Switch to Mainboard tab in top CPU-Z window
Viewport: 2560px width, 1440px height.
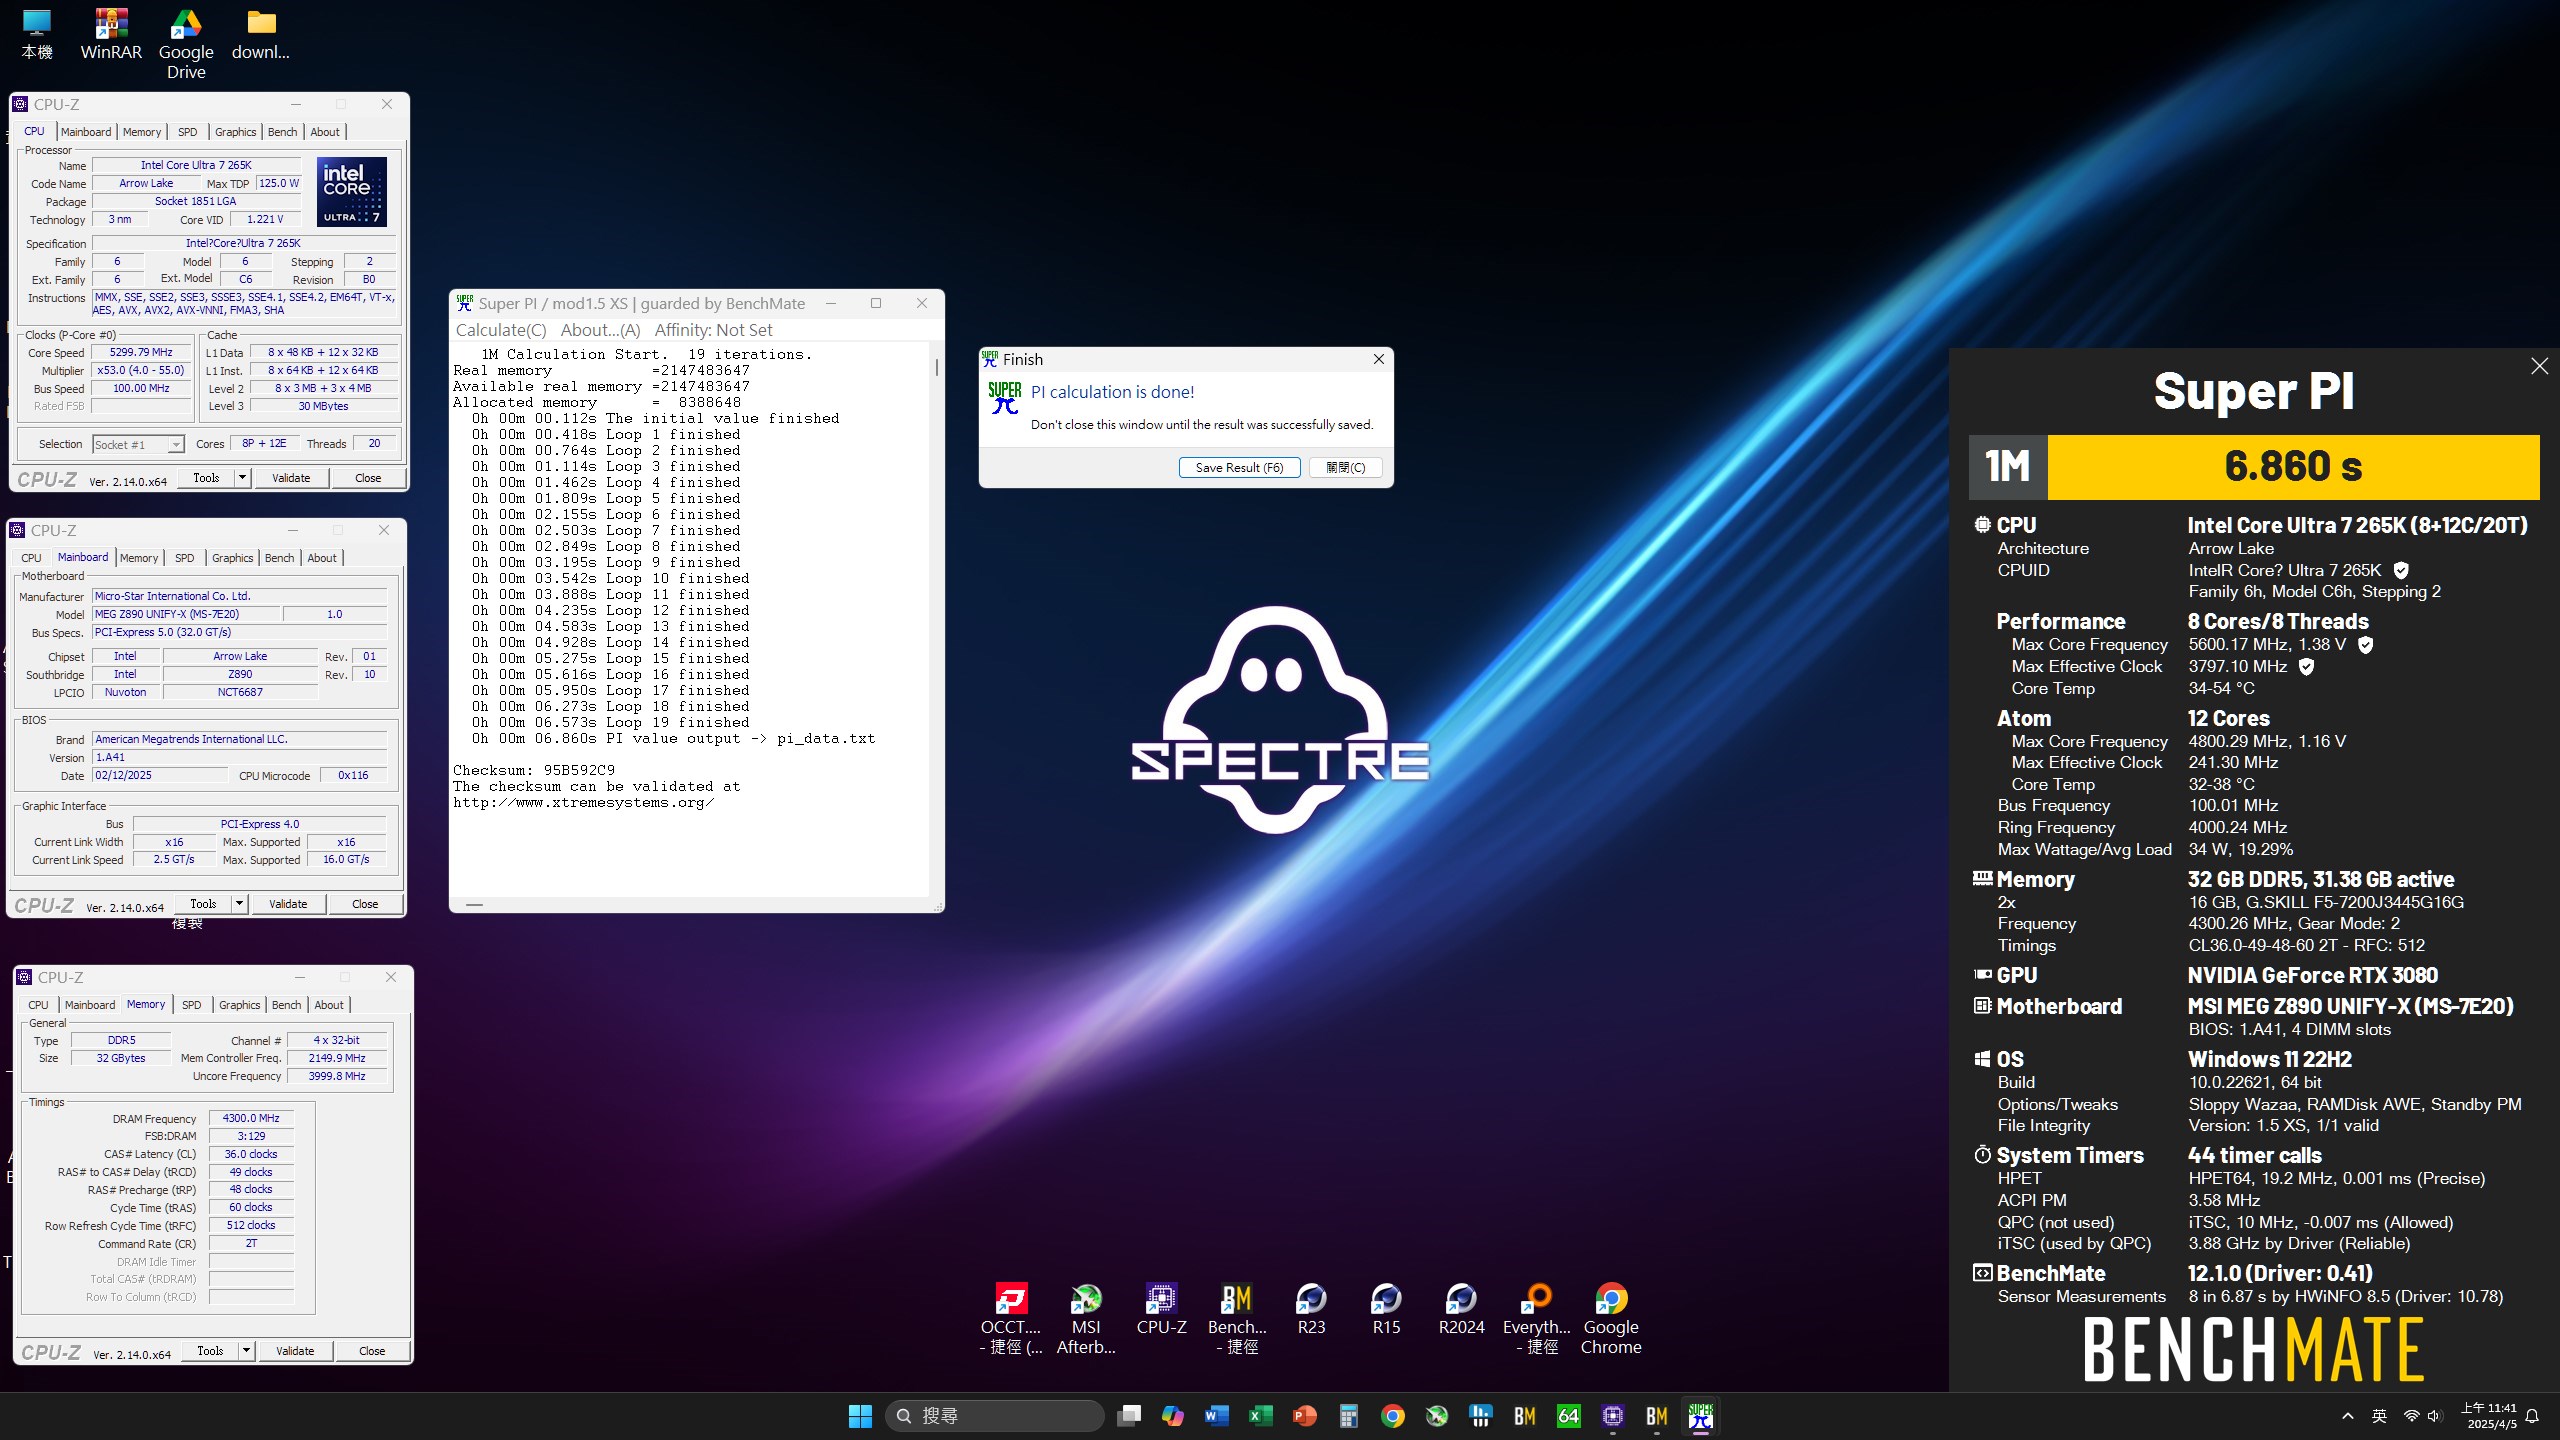tap(86, 132)
